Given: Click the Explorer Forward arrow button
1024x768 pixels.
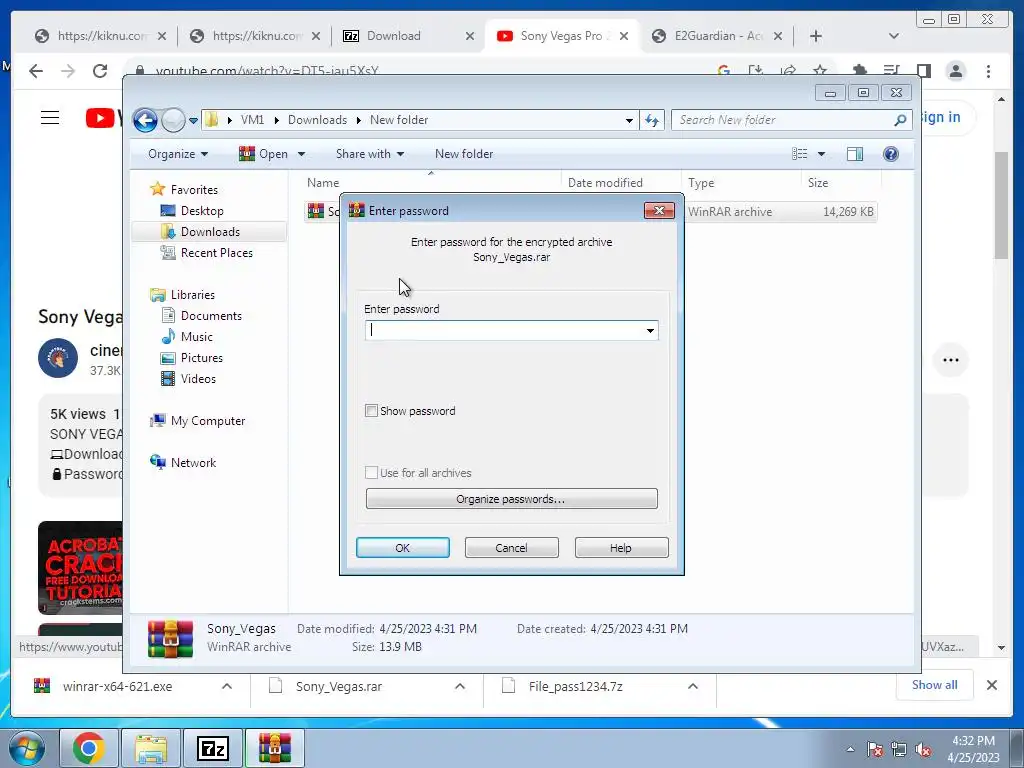Looking at the screenshot, I should [x=173, y=120].
